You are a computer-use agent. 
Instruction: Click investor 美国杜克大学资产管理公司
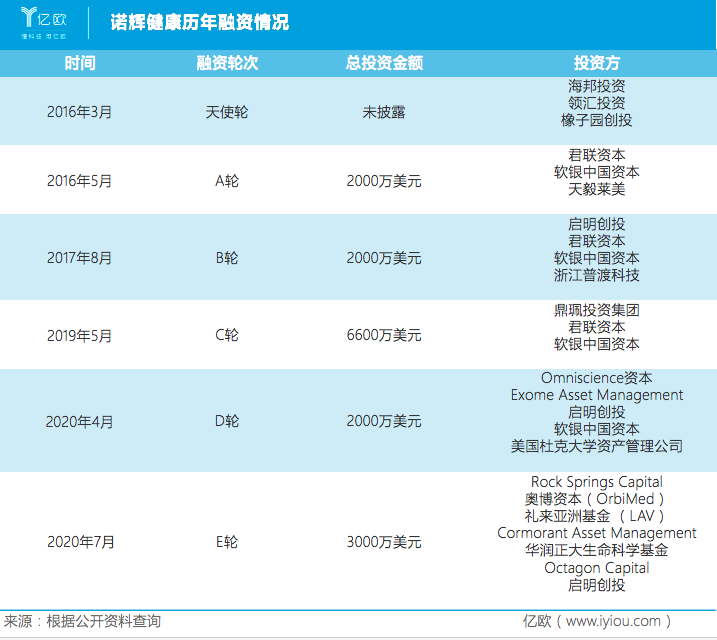point(597,446)
